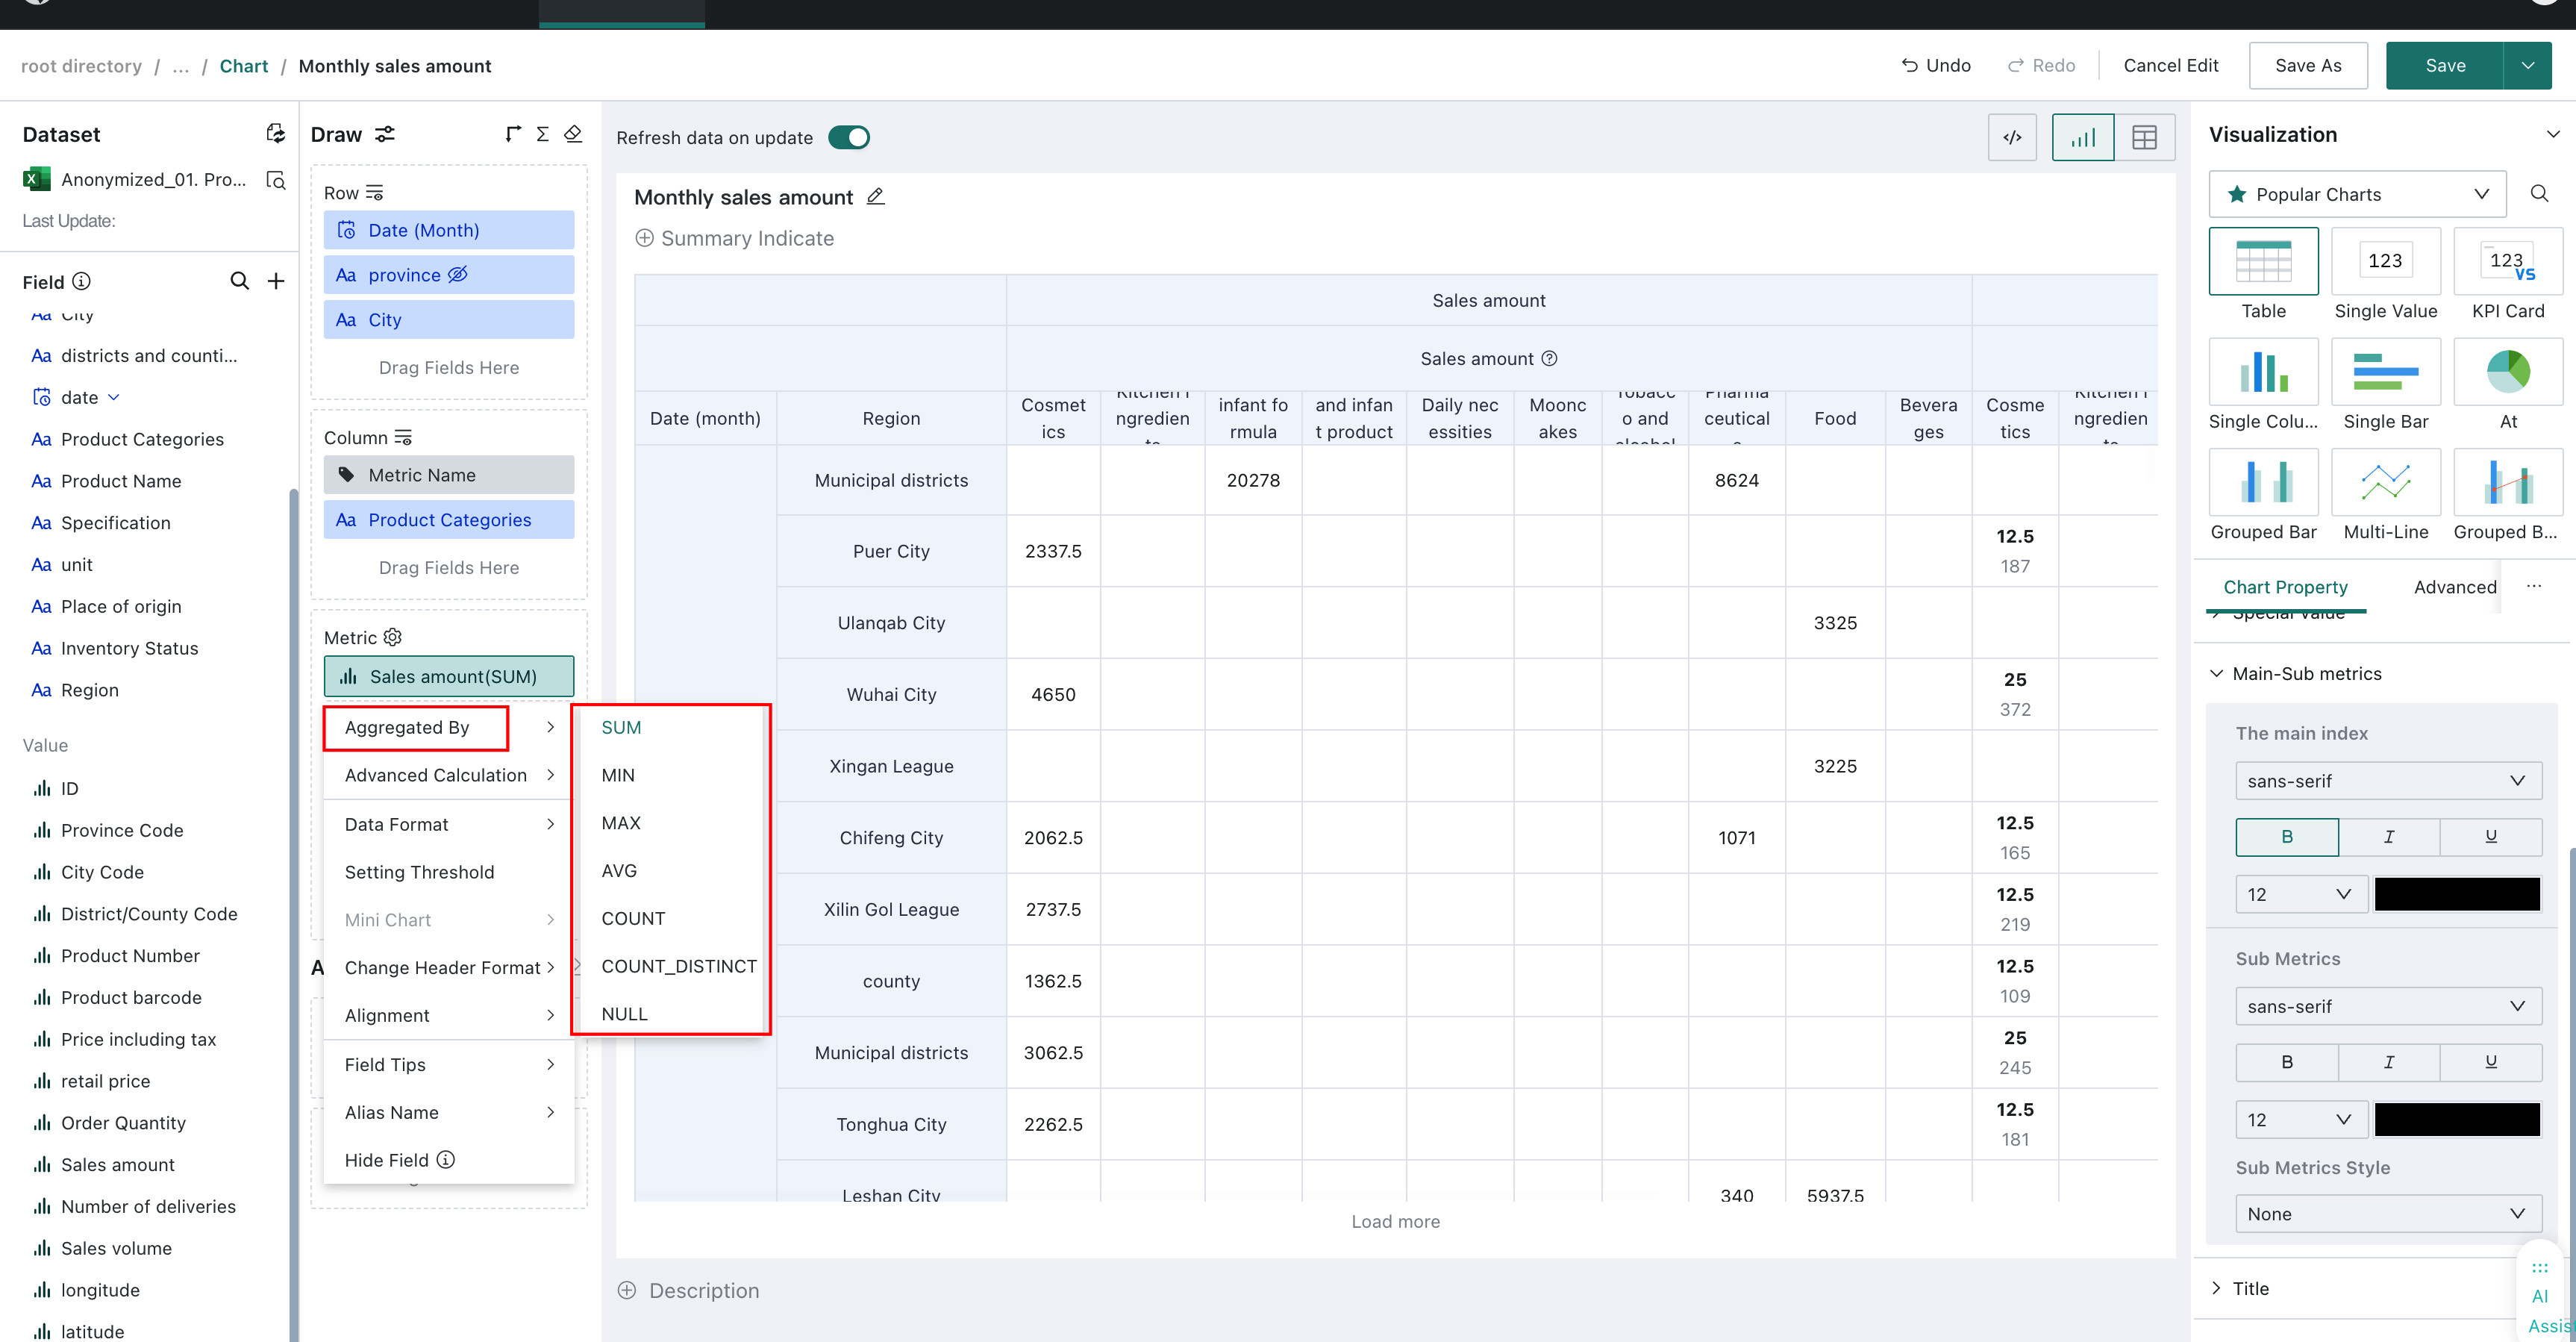Screen dimensions: 2576x1342
Task: Switch to the Advanced tab
Action: click(x=2455, y=587)
